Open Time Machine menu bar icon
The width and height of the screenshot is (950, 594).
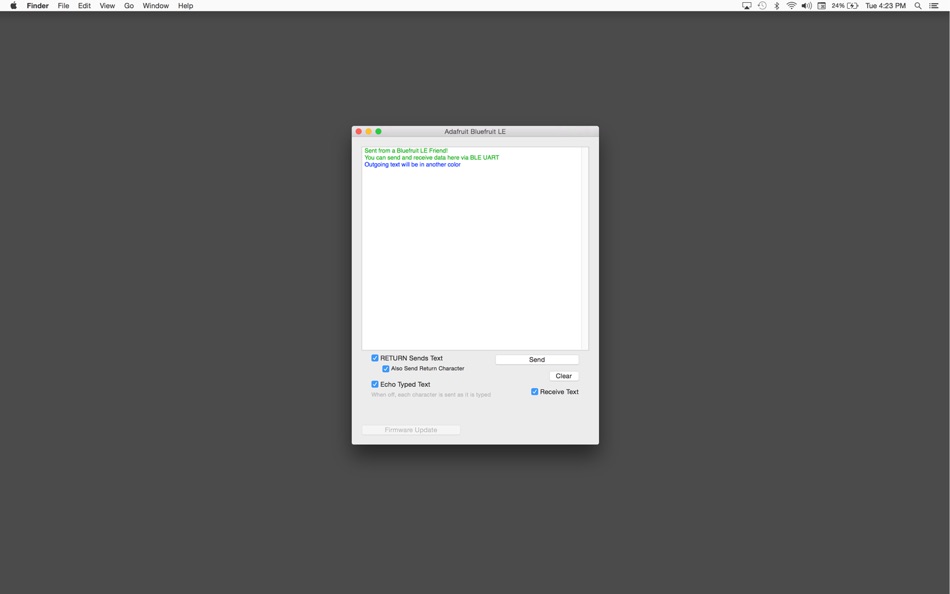[762, 5]
